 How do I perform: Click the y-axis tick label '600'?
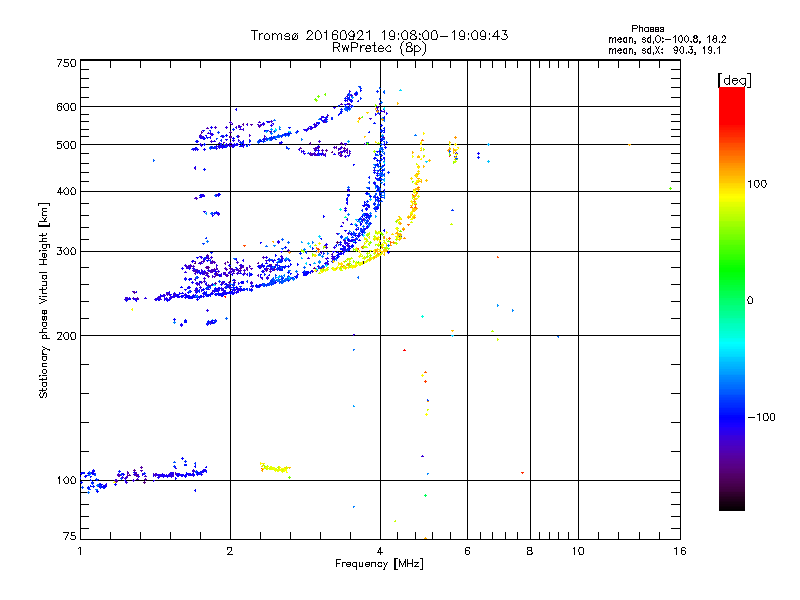(x=66, y=107)
